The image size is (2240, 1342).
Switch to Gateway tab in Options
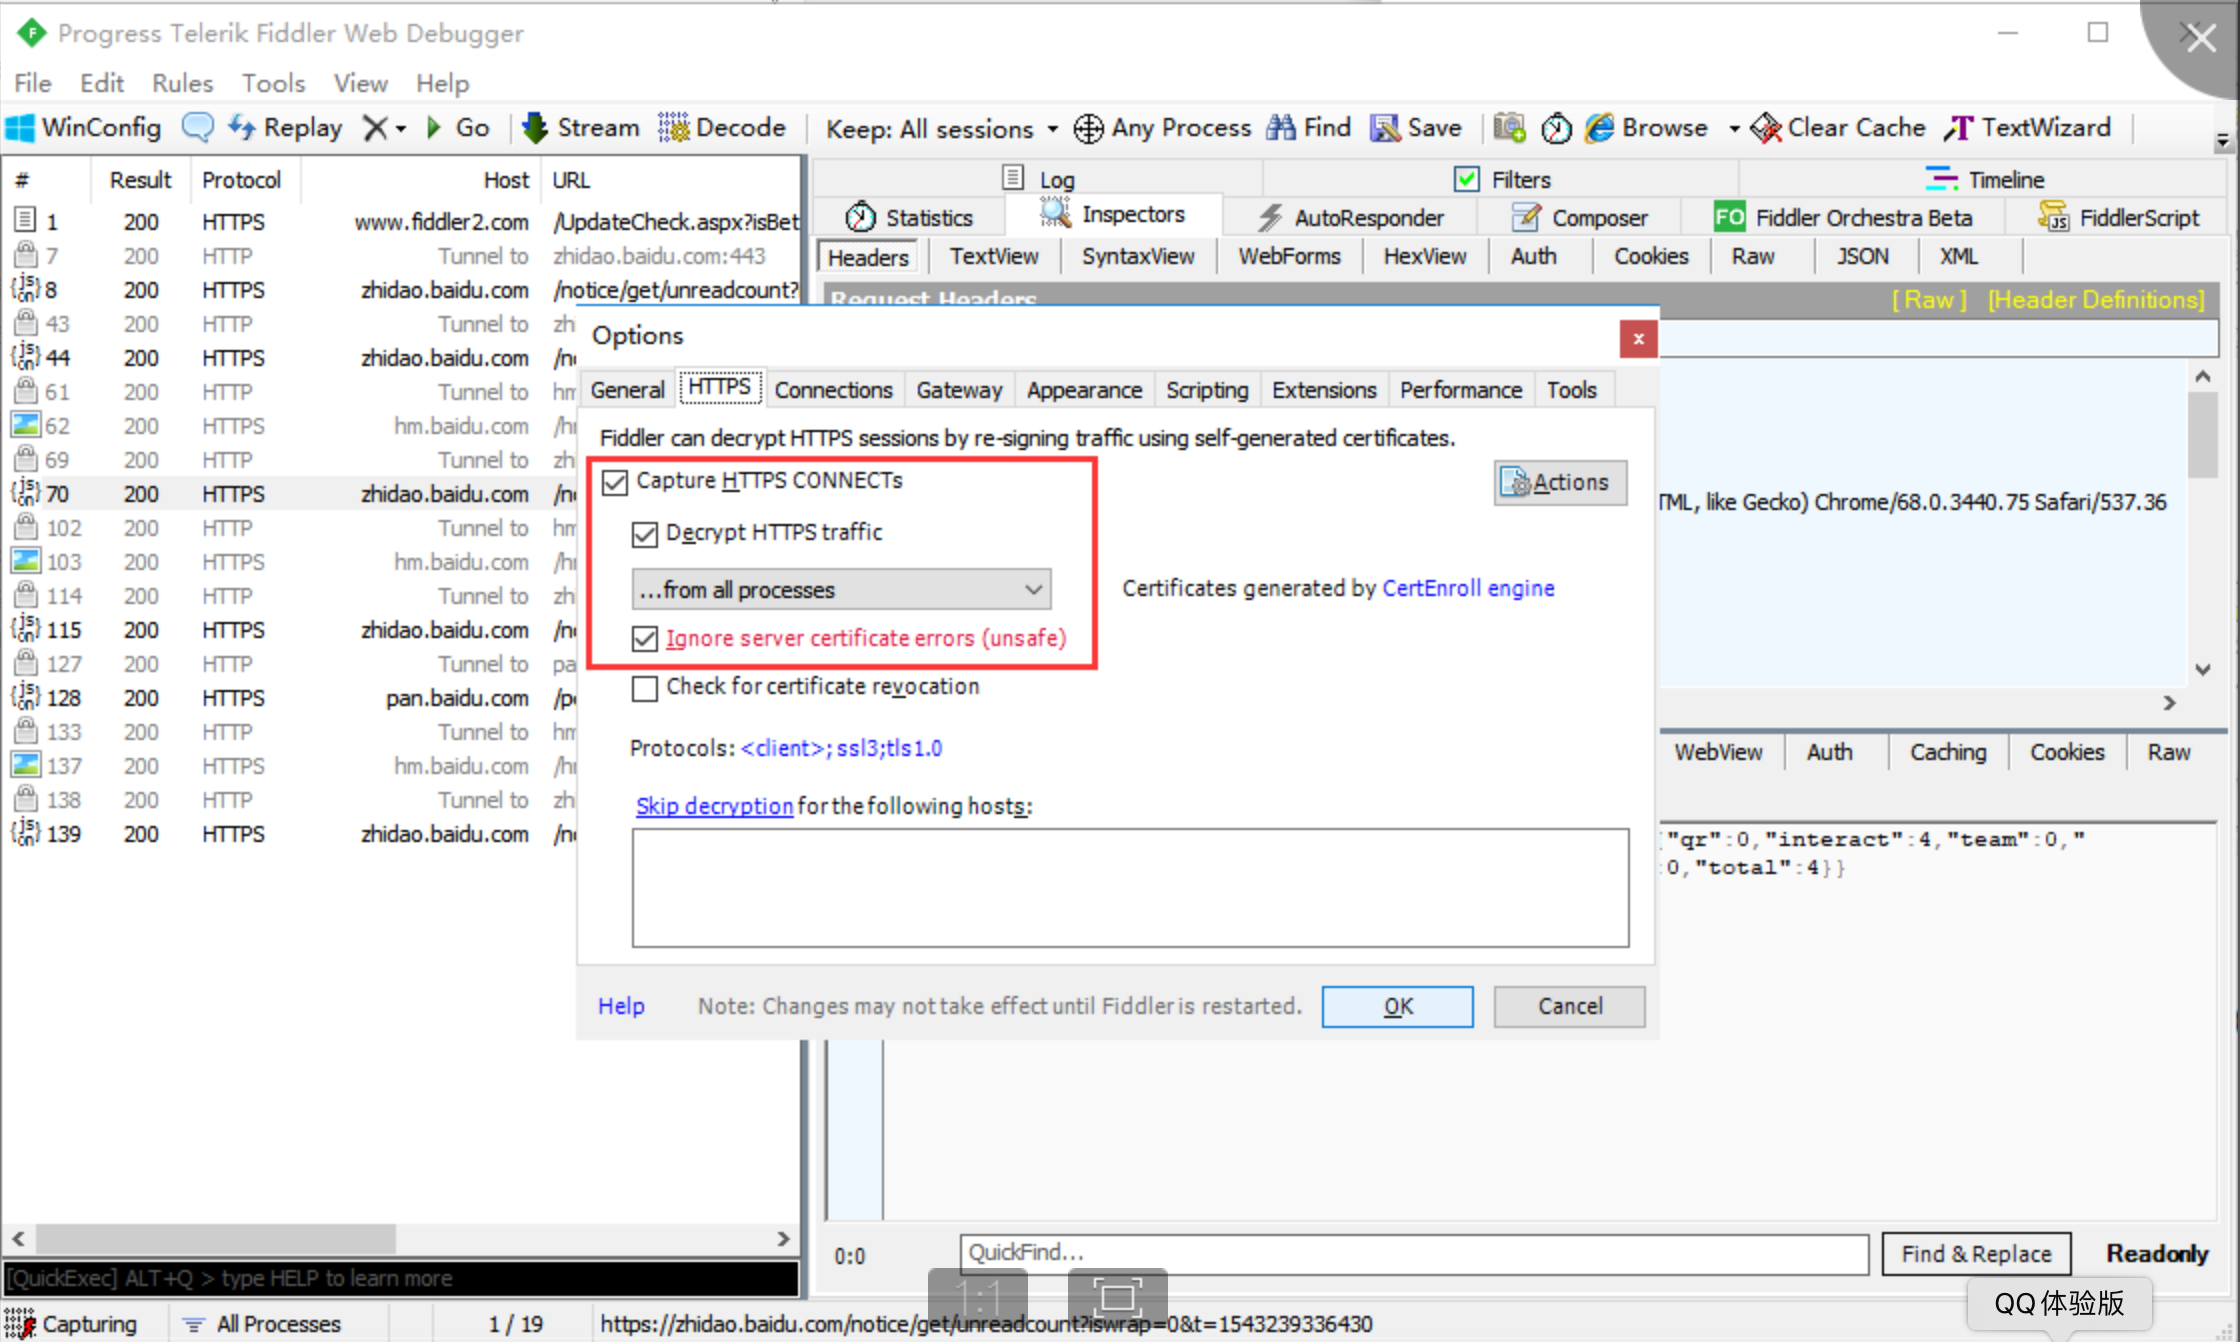959,390
